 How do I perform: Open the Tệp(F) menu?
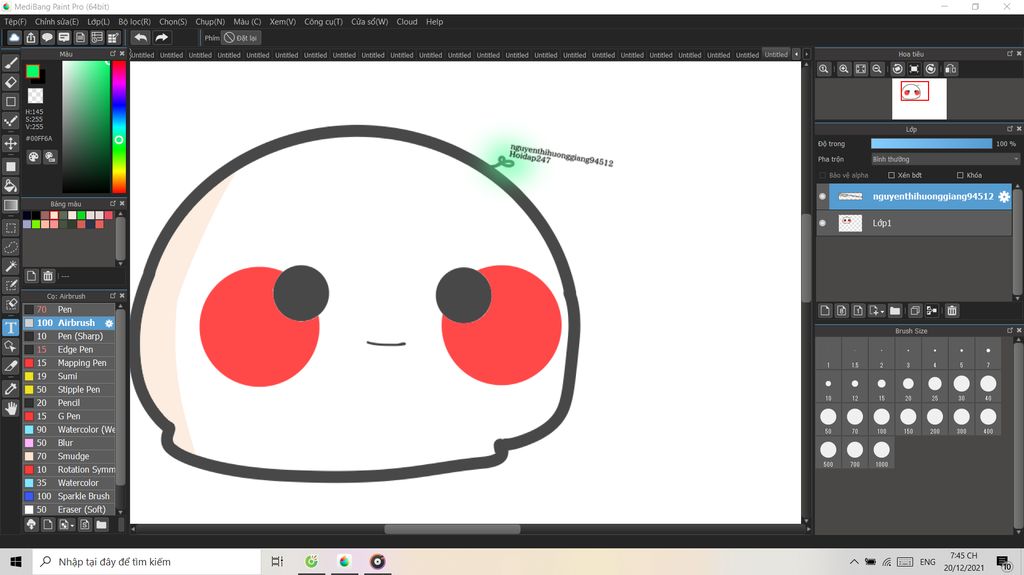point(15,22)
